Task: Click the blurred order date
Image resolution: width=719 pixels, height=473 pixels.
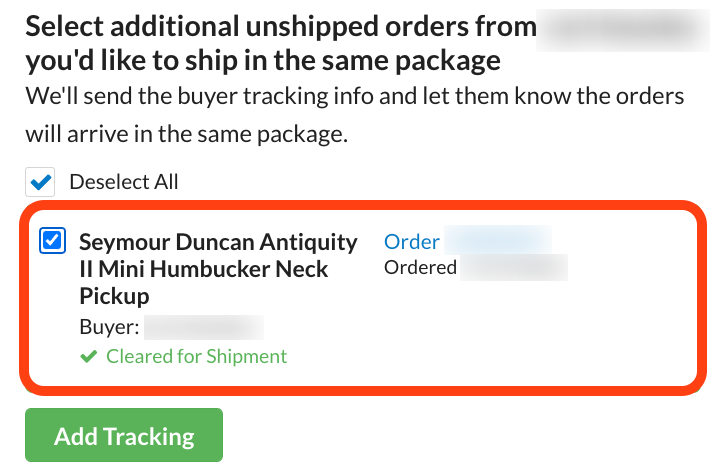Action: 514,268
